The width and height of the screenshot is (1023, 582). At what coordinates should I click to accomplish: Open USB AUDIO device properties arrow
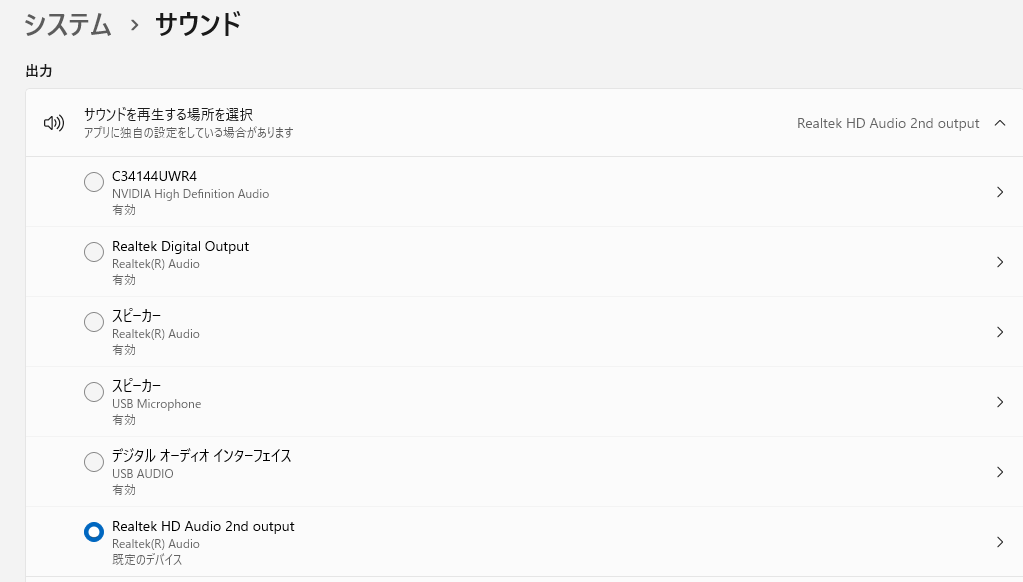coord(1000,472)
